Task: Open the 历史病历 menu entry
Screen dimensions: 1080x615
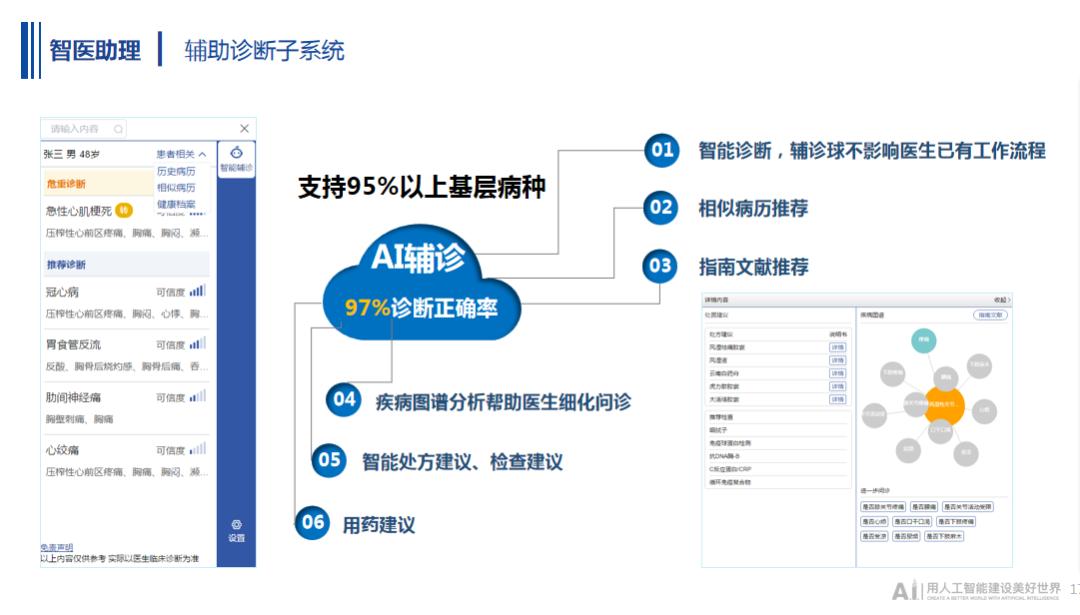Action: [177, 171]
